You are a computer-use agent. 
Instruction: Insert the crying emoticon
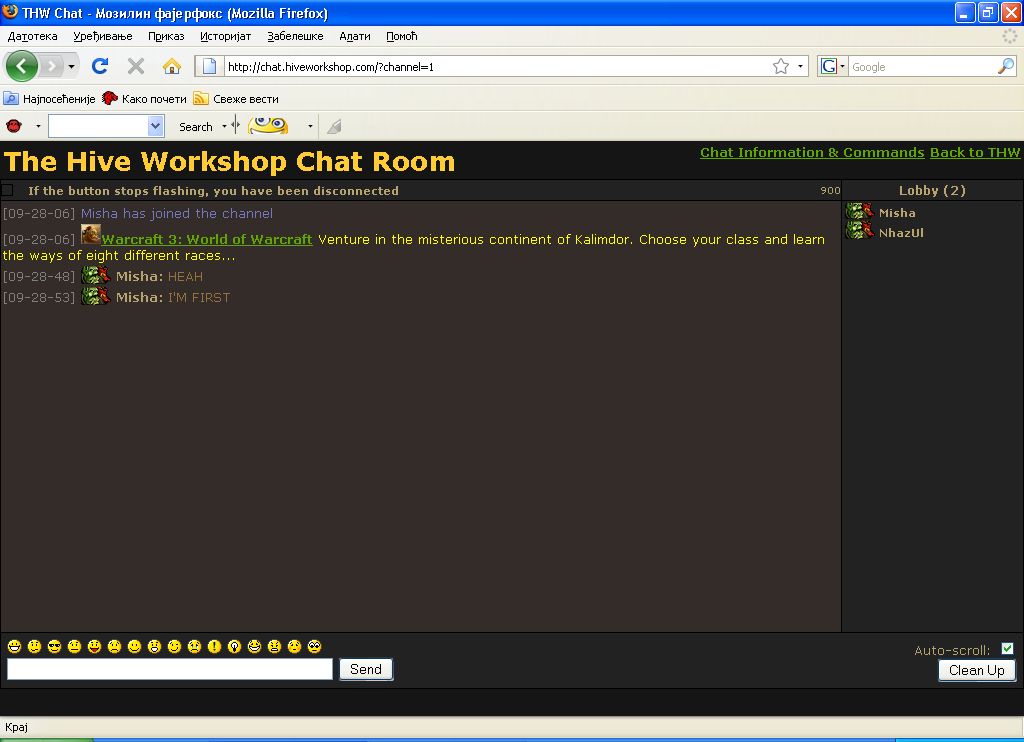pyautogui.click(x=195, y=647)
